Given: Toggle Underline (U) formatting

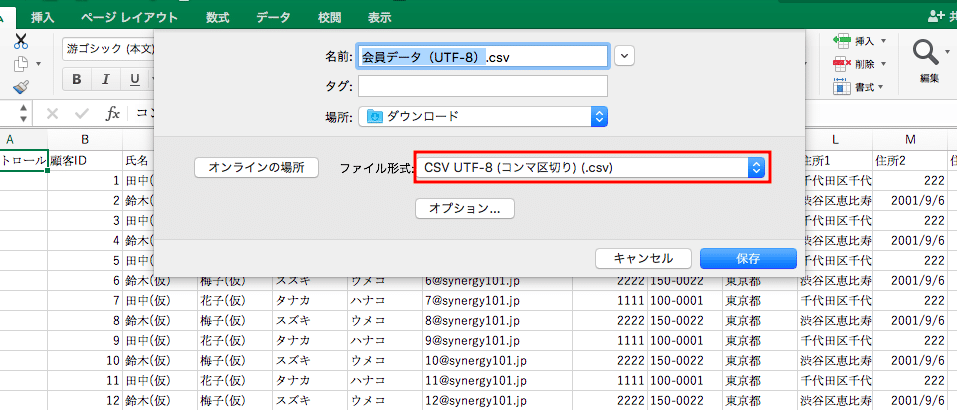Looking at the screenshot, I should point(135,79).
